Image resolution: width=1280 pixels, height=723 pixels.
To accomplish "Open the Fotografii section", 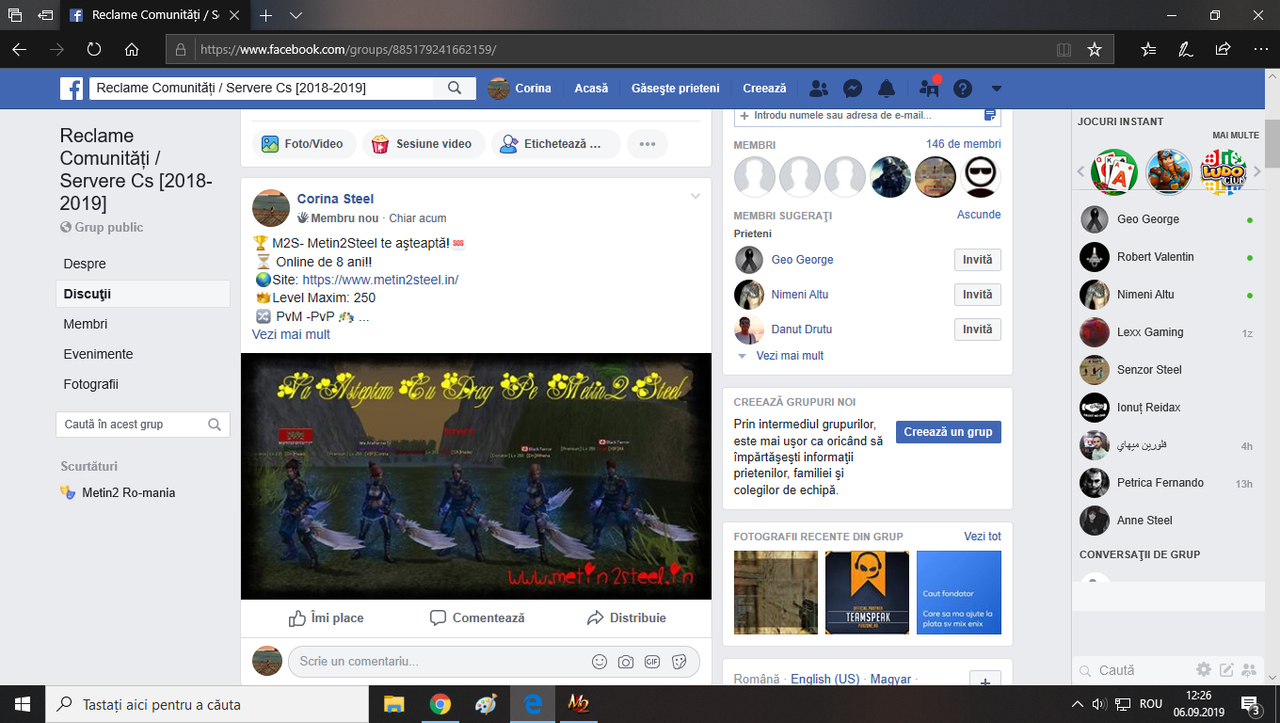I will click(x=91, y=384).
